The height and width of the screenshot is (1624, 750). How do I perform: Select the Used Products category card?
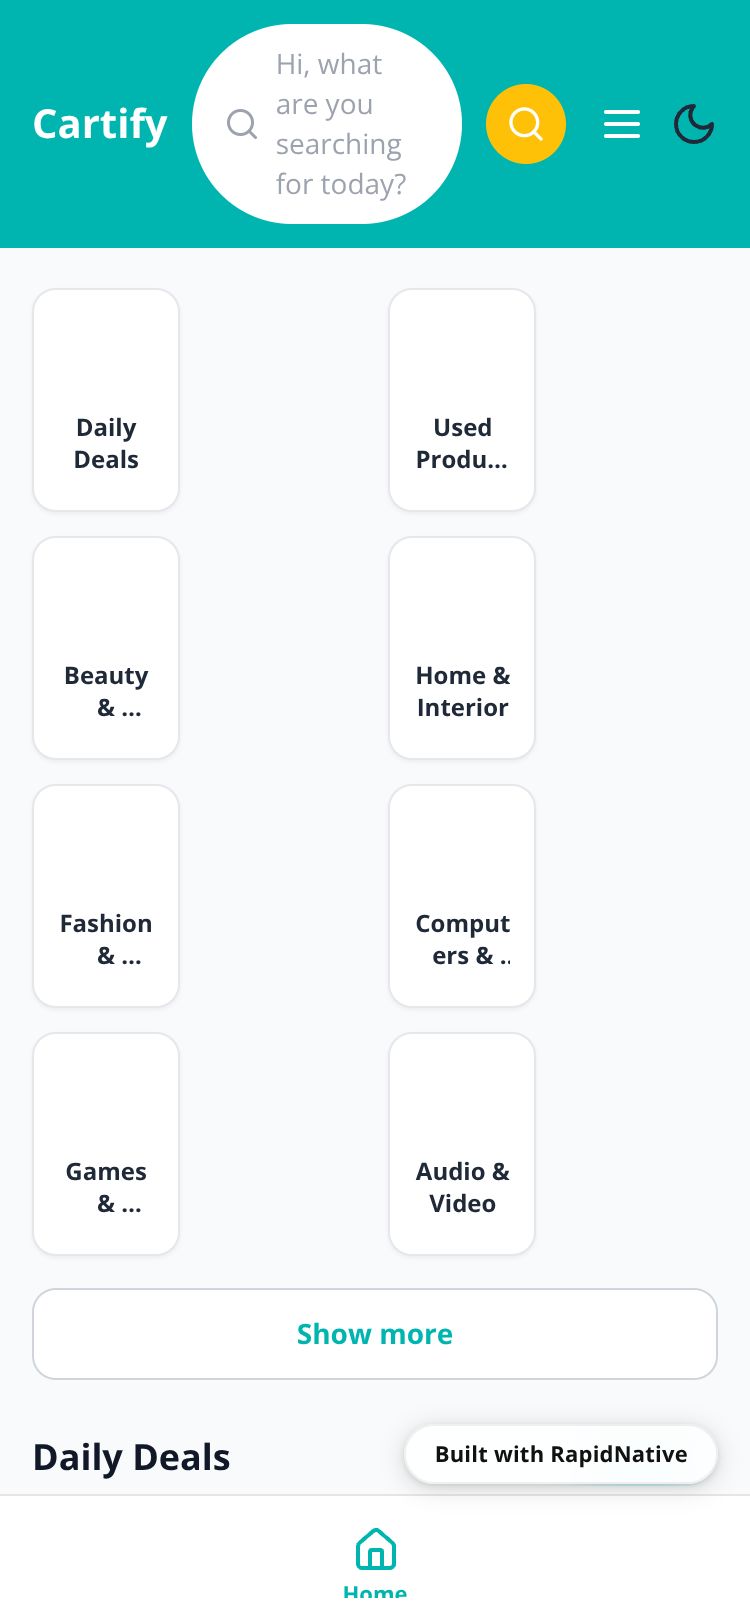pyautogui.click(x=462, y=400)
